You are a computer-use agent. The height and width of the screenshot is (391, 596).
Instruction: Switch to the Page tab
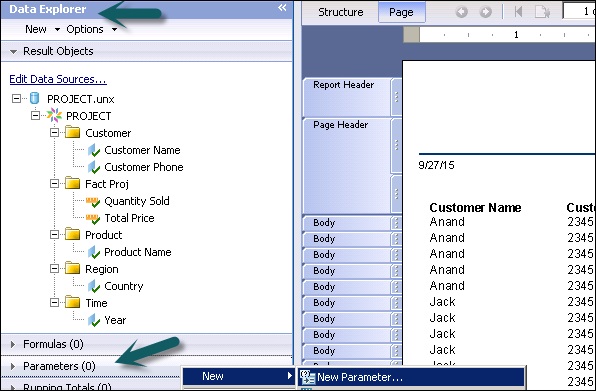coord(401,12)
